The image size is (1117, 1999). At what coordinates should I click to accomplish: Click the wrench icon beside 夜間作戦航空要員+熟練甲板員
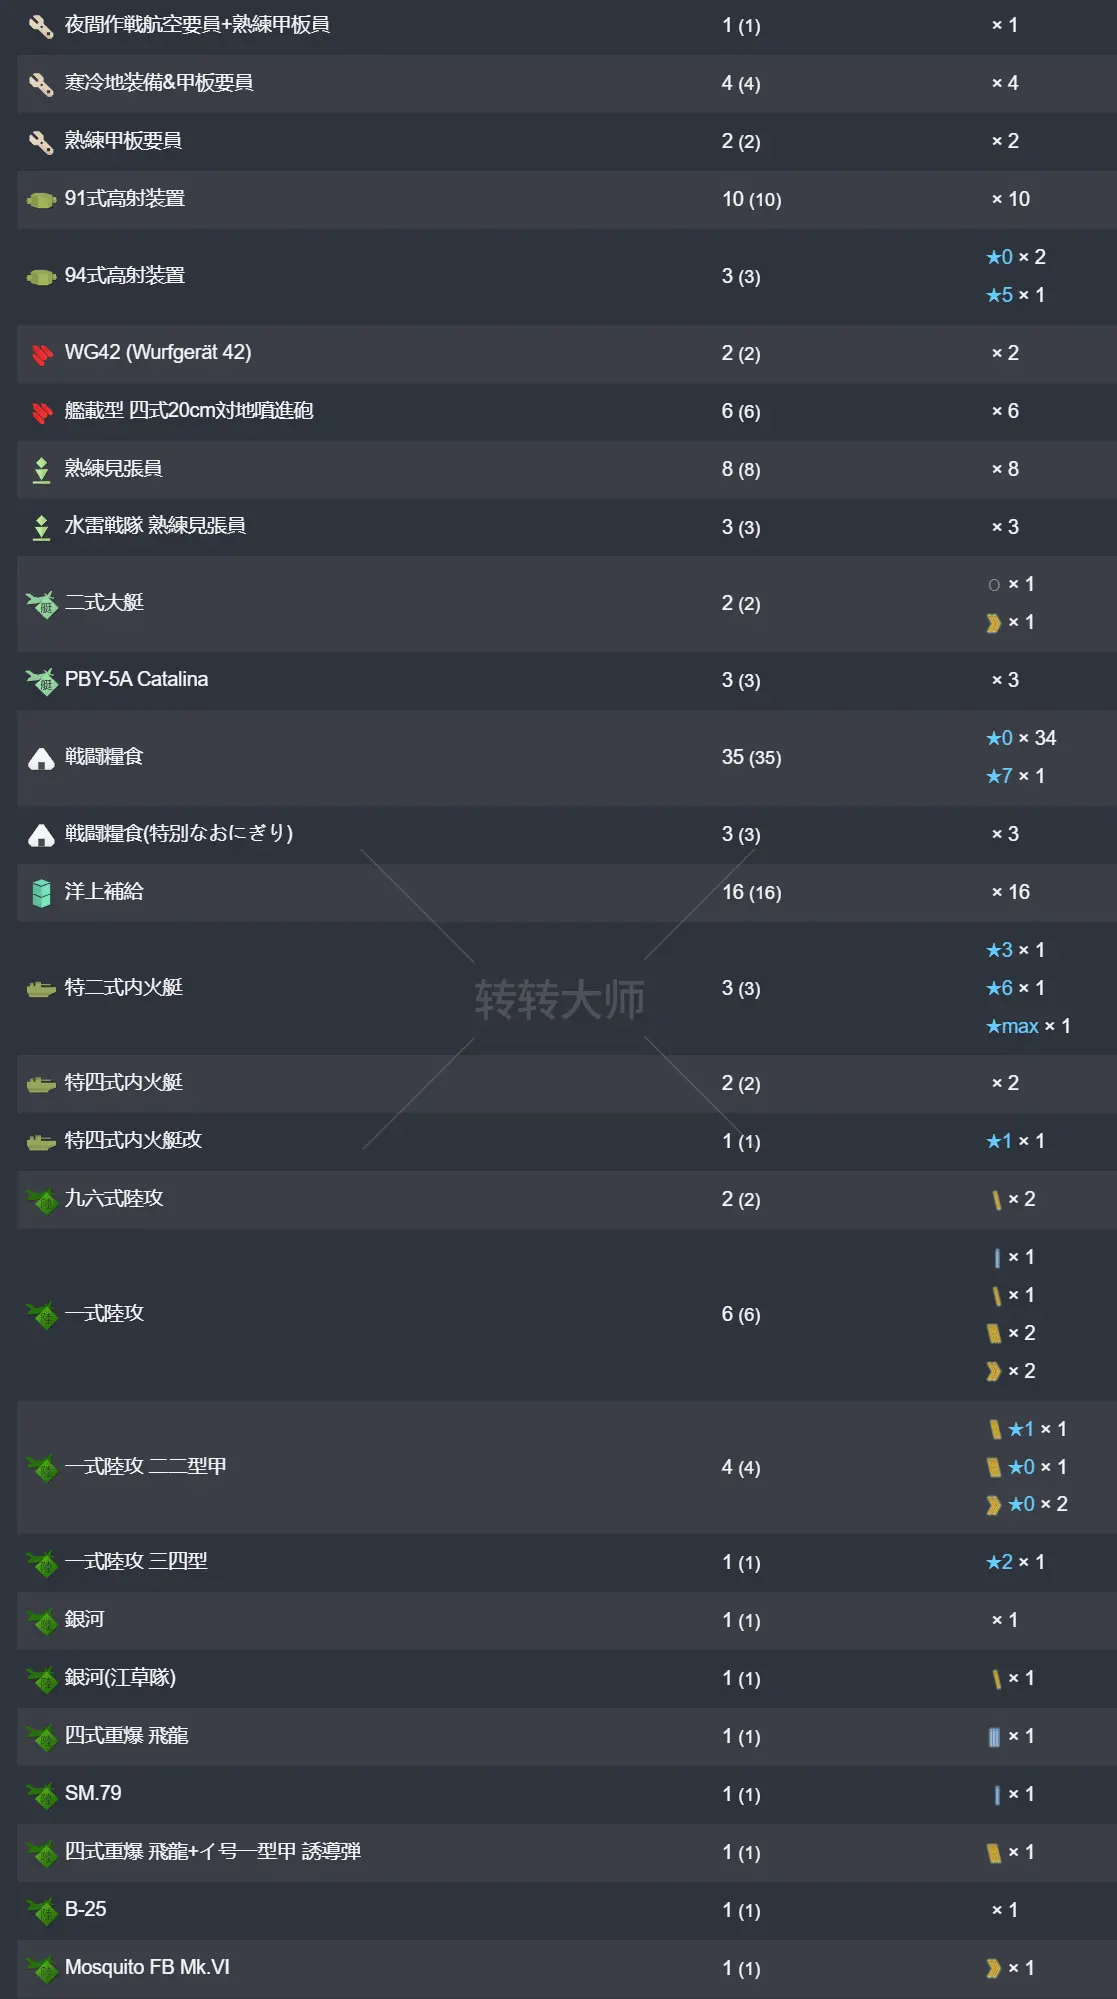tap(40, 25)
